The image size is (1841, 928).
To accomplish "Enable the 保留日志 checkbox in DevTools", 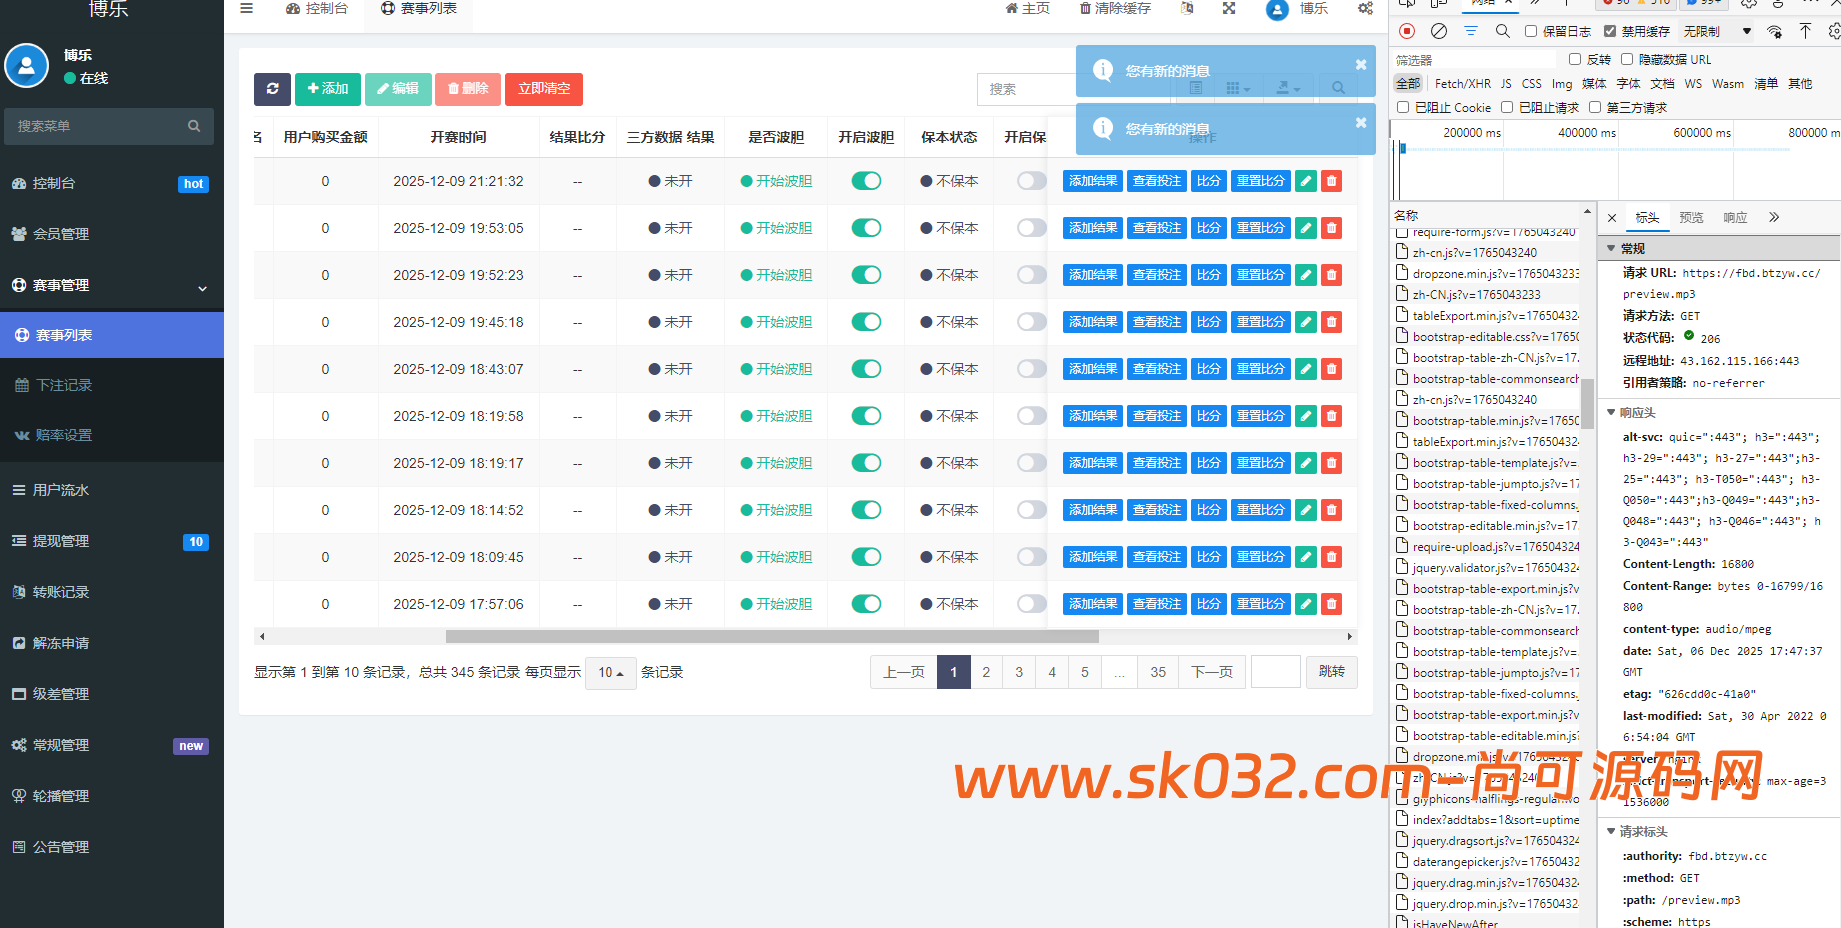I will [1530, 31].
